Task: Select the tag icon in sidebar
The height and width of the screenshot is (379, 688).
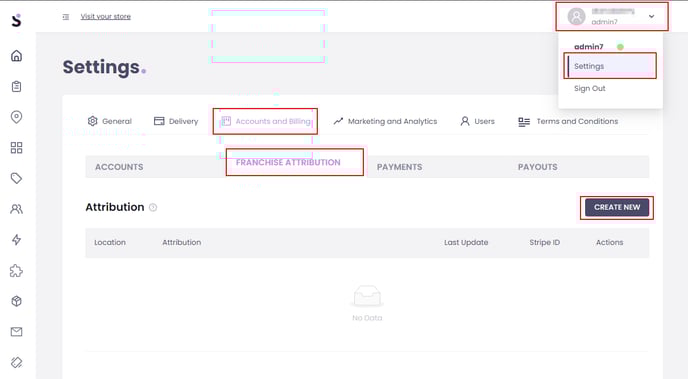Action: (x=16, y=178)
